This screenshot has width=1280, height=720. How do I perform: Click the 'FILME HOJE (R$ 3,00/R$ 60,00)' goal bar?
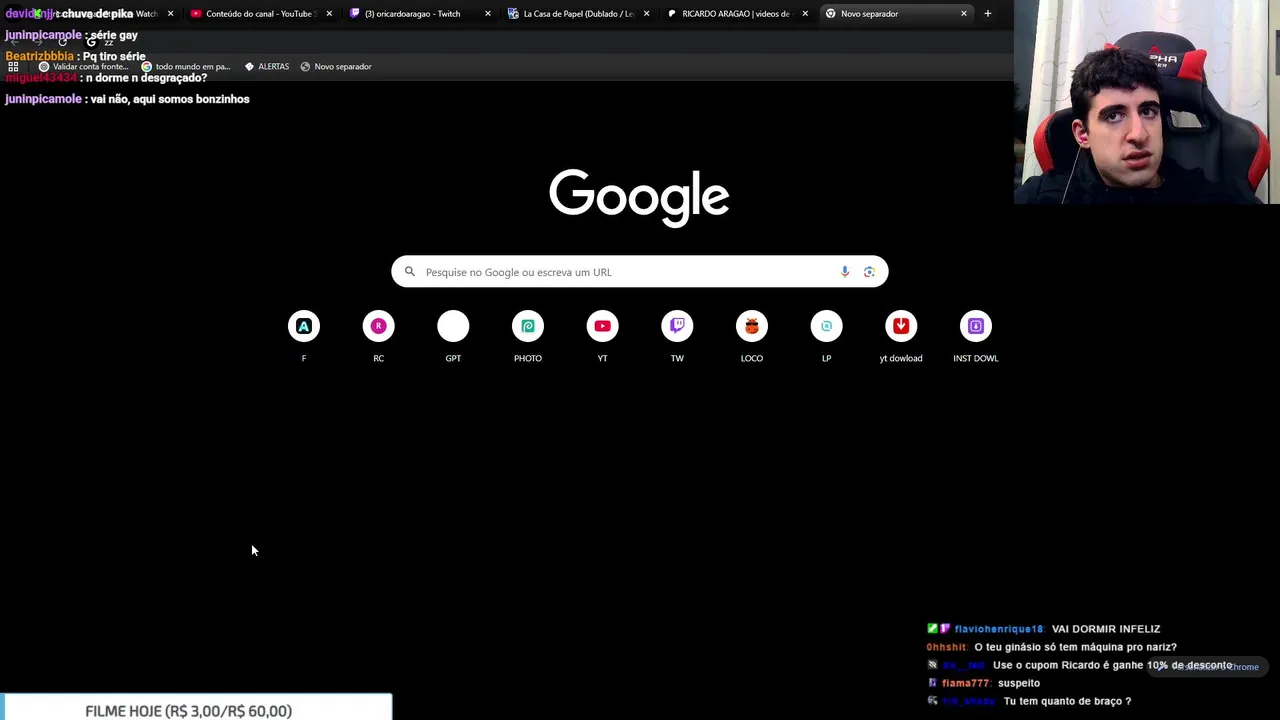(x=196, y=708)
